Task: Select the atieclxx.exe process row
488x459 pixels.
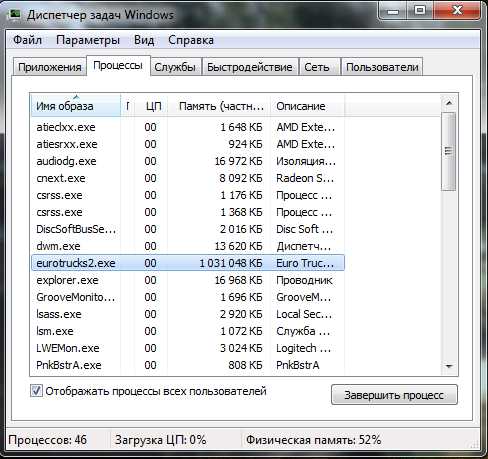Action: point(187,127)
